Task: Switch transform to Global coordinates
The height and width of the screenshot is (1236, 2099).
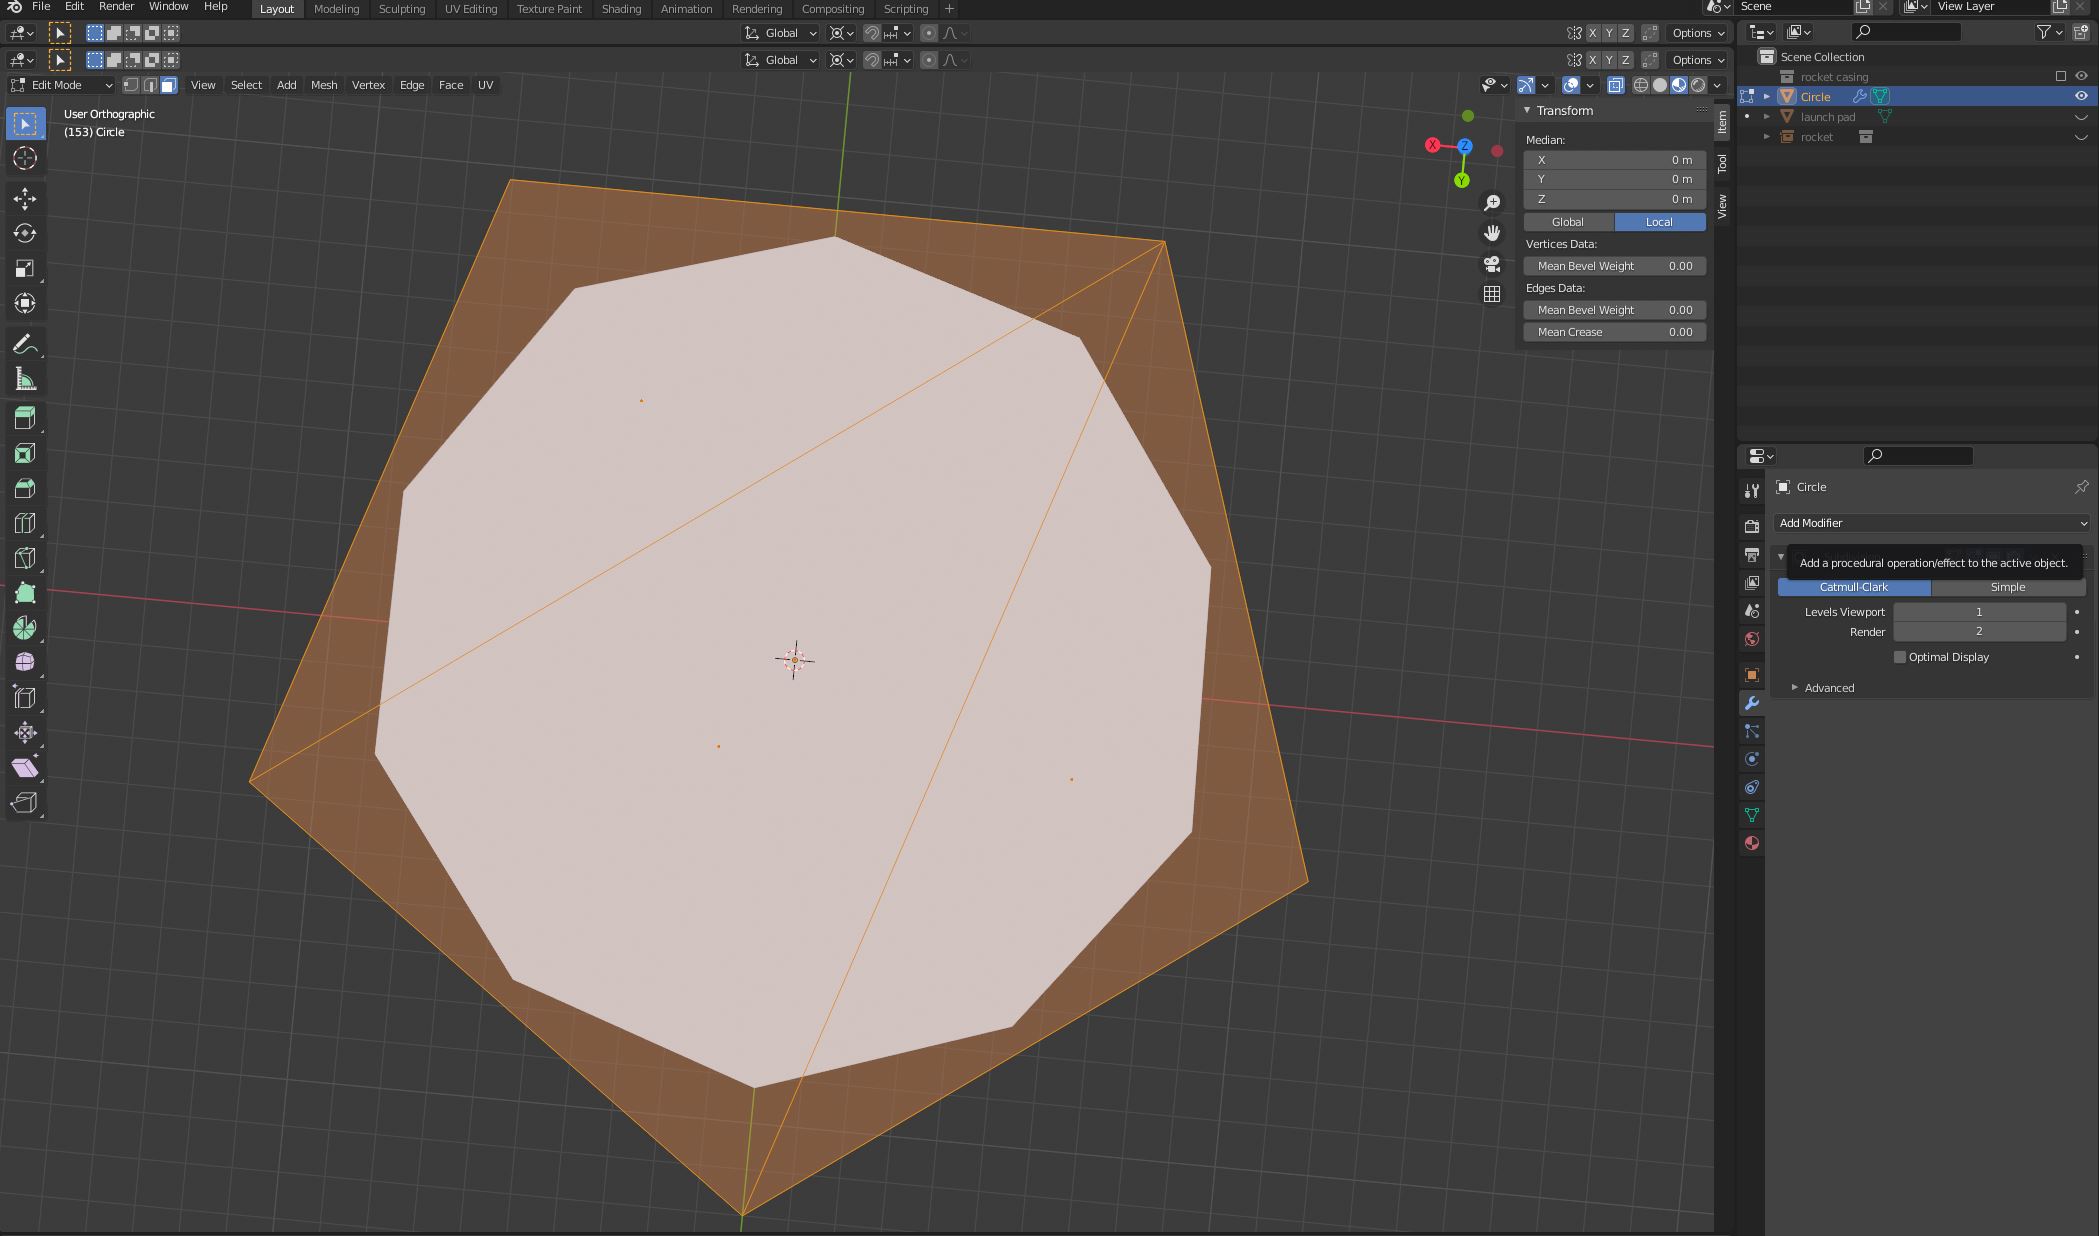Action: (1568, 222)
